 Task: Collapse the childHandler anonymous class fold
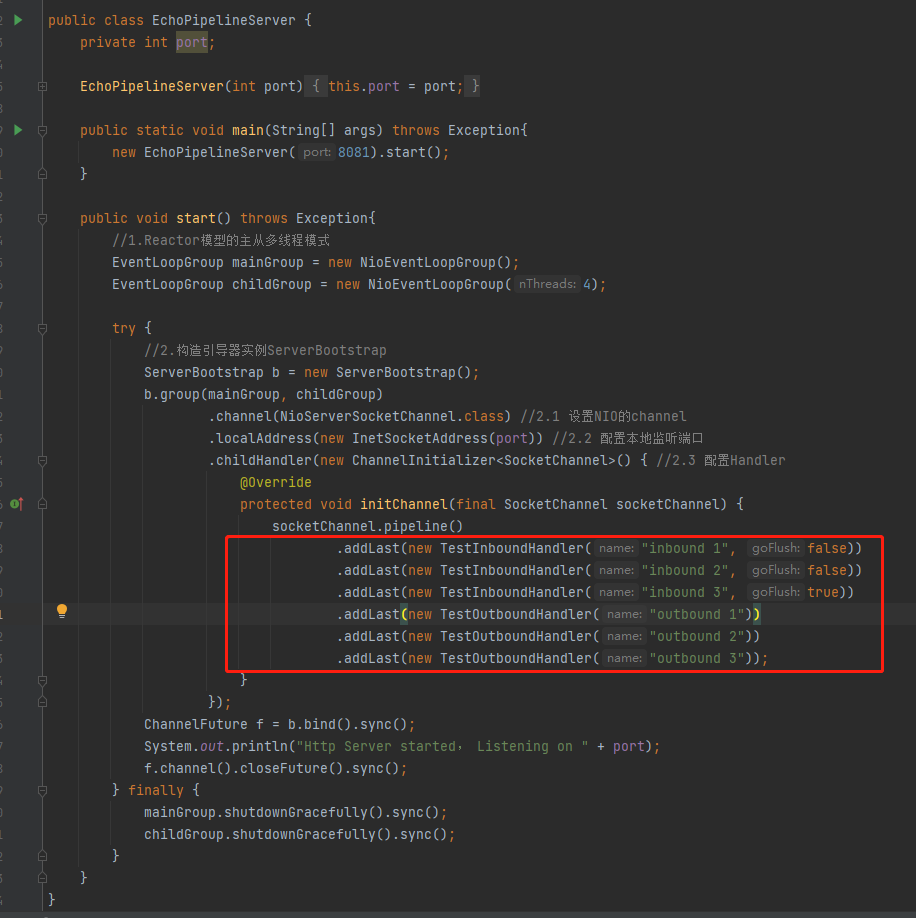click(42, 461)
